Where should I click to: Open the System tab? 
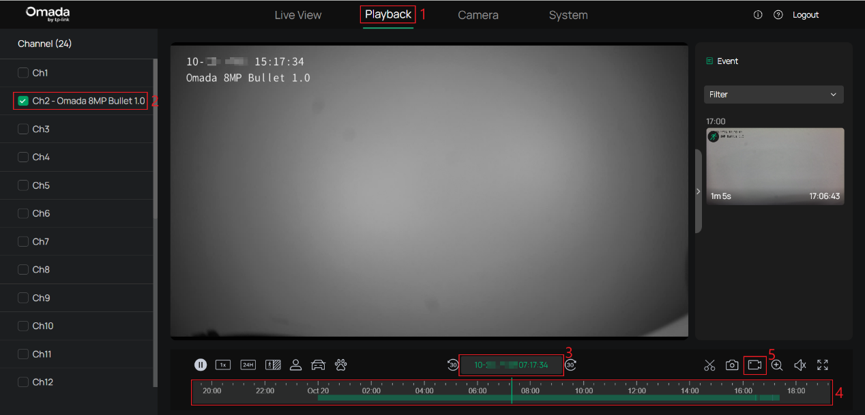568,15
